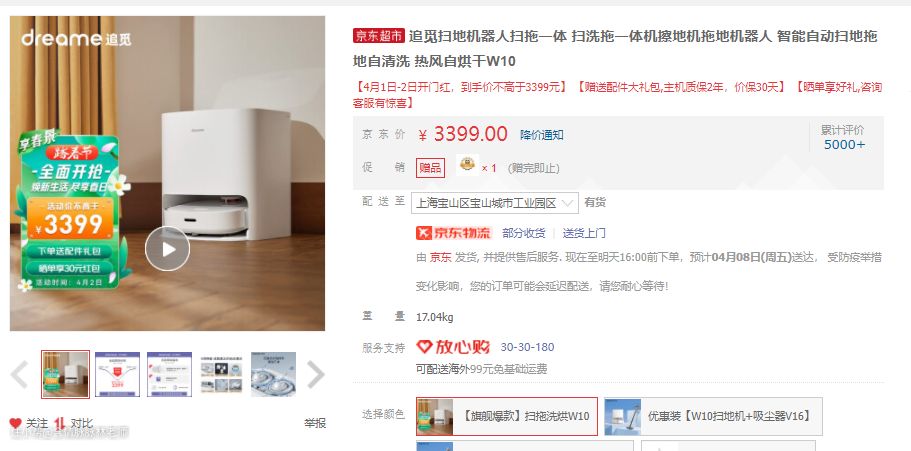Click the 京东物流 logistics logo
This screenshot has width=911, height=451.
[454, 233]
